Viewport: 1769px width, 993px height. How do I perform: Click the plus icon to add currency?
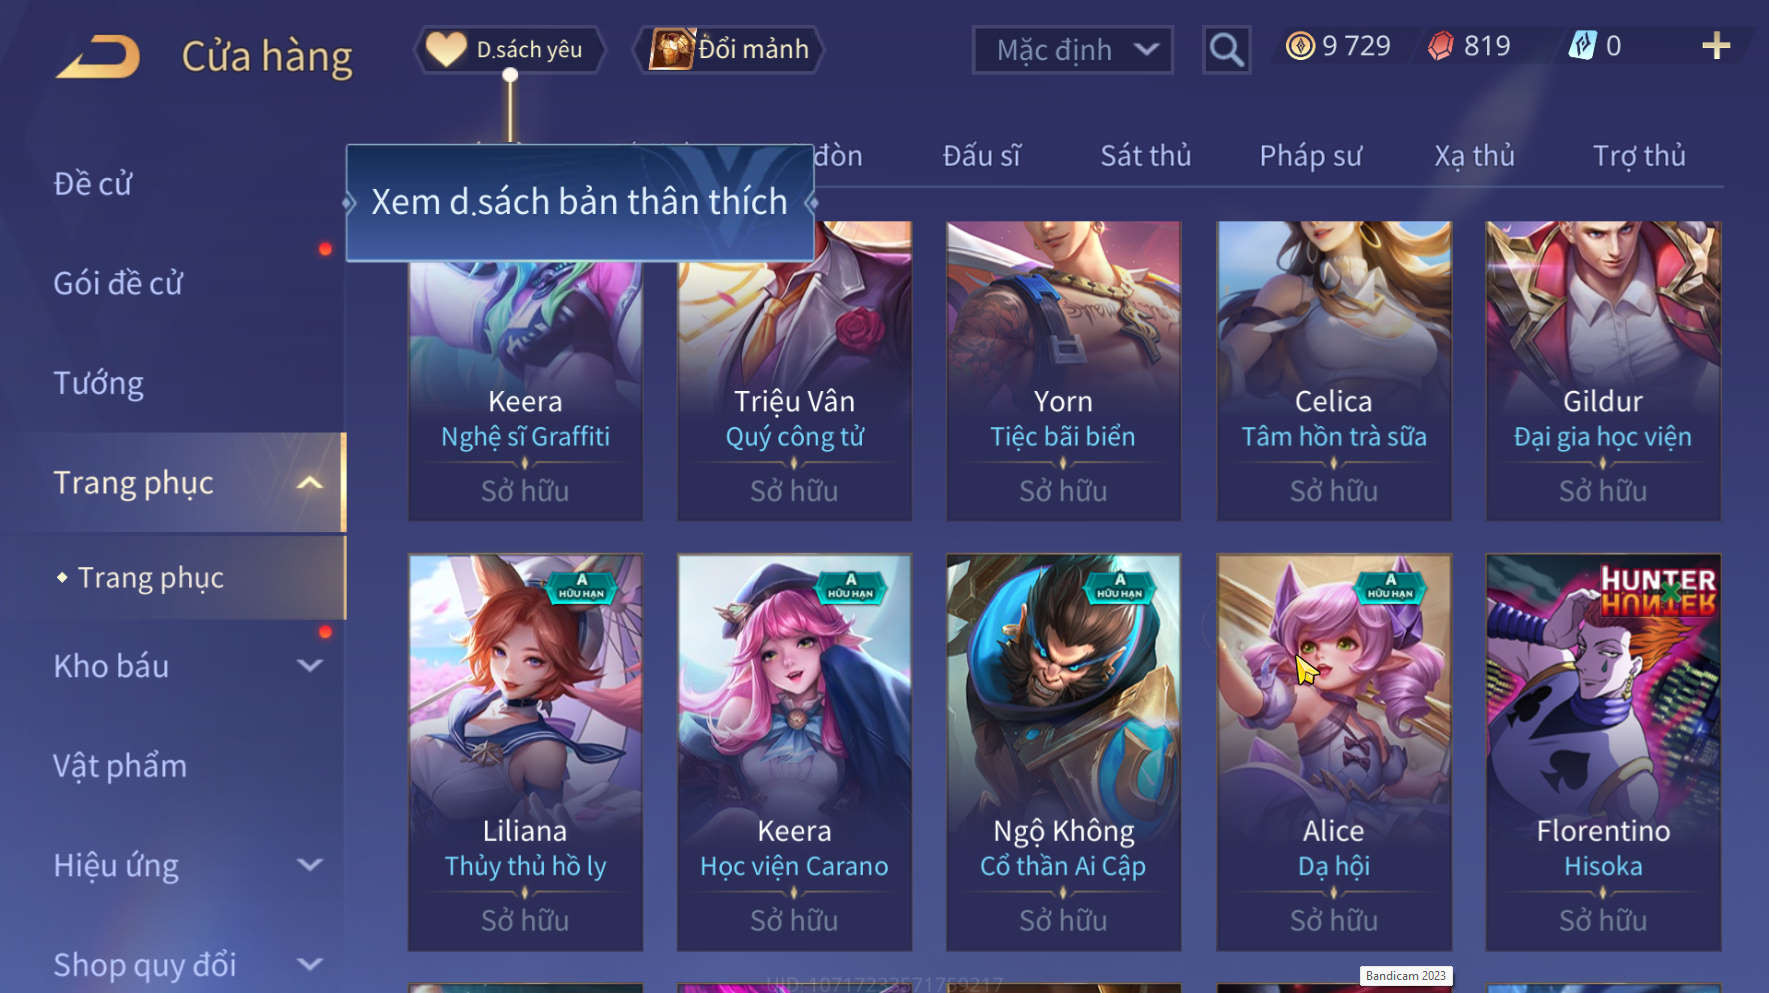coord(1716,46)
